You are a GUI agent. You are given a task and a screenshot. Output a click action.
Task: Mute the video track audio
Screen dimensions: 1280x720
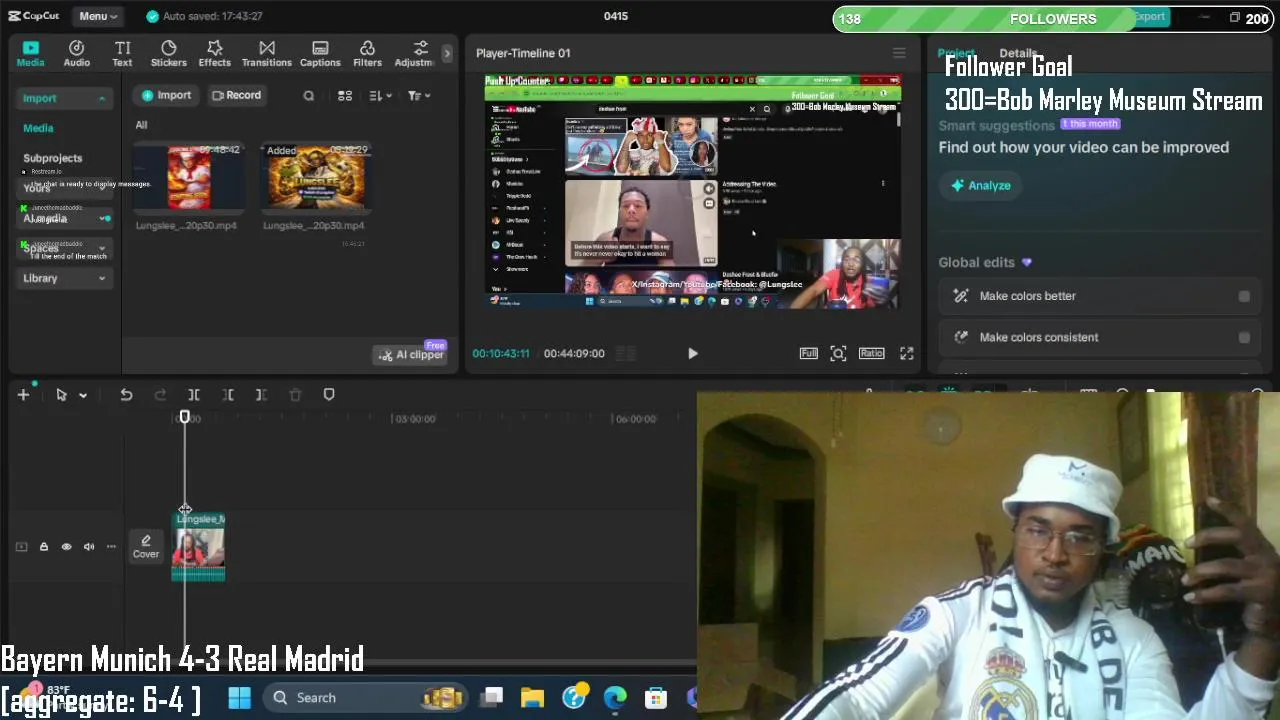(x=89, y=547)
